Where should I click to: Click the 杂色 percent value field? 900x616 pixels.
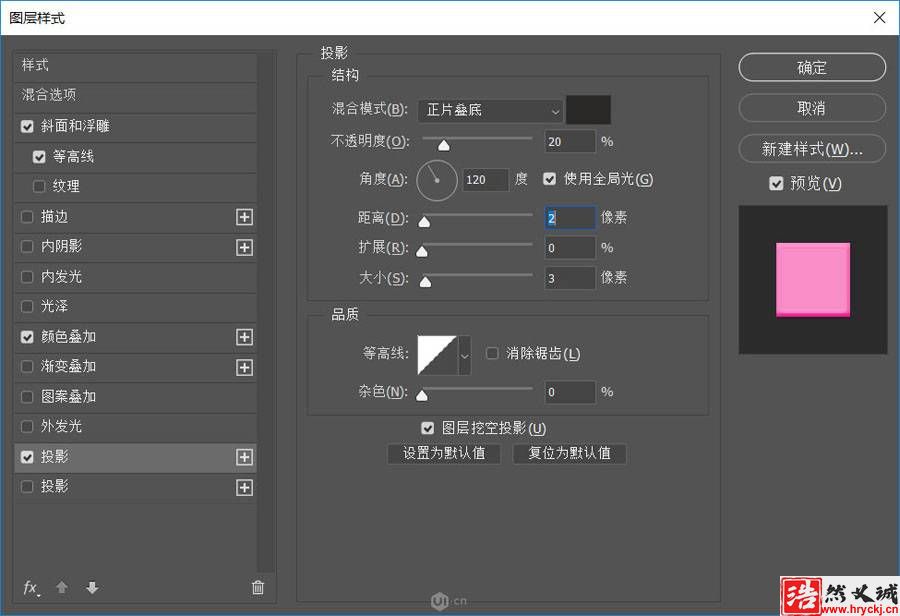click(570, 392)
